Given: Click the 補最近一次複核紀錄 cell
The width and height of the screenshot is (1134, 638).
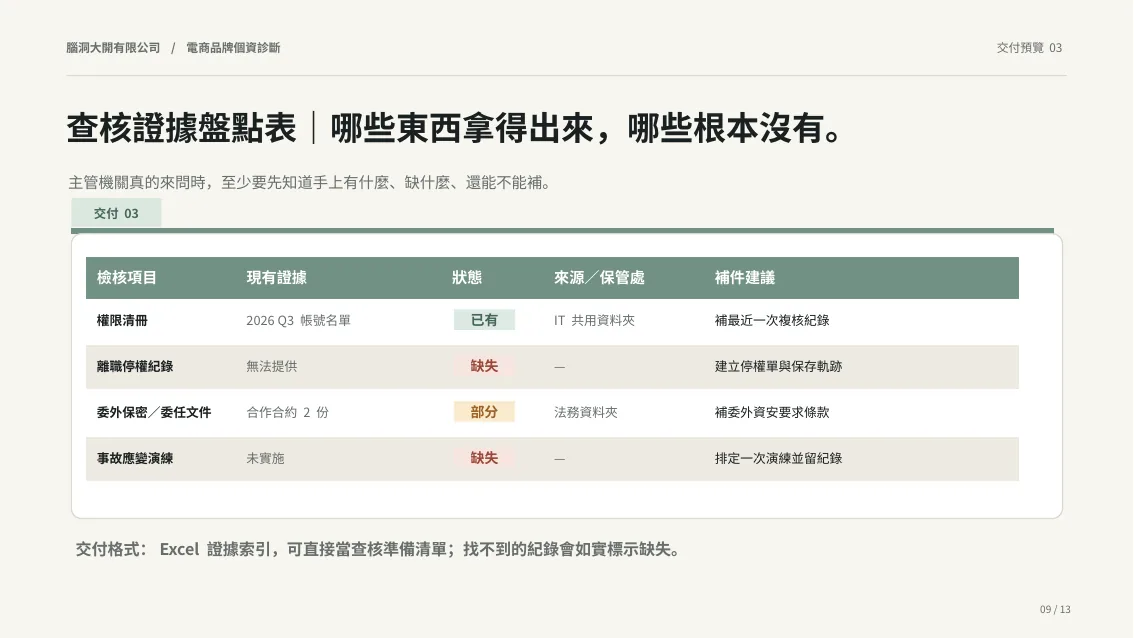Looking at the screenshot, I should pos(772,320).
